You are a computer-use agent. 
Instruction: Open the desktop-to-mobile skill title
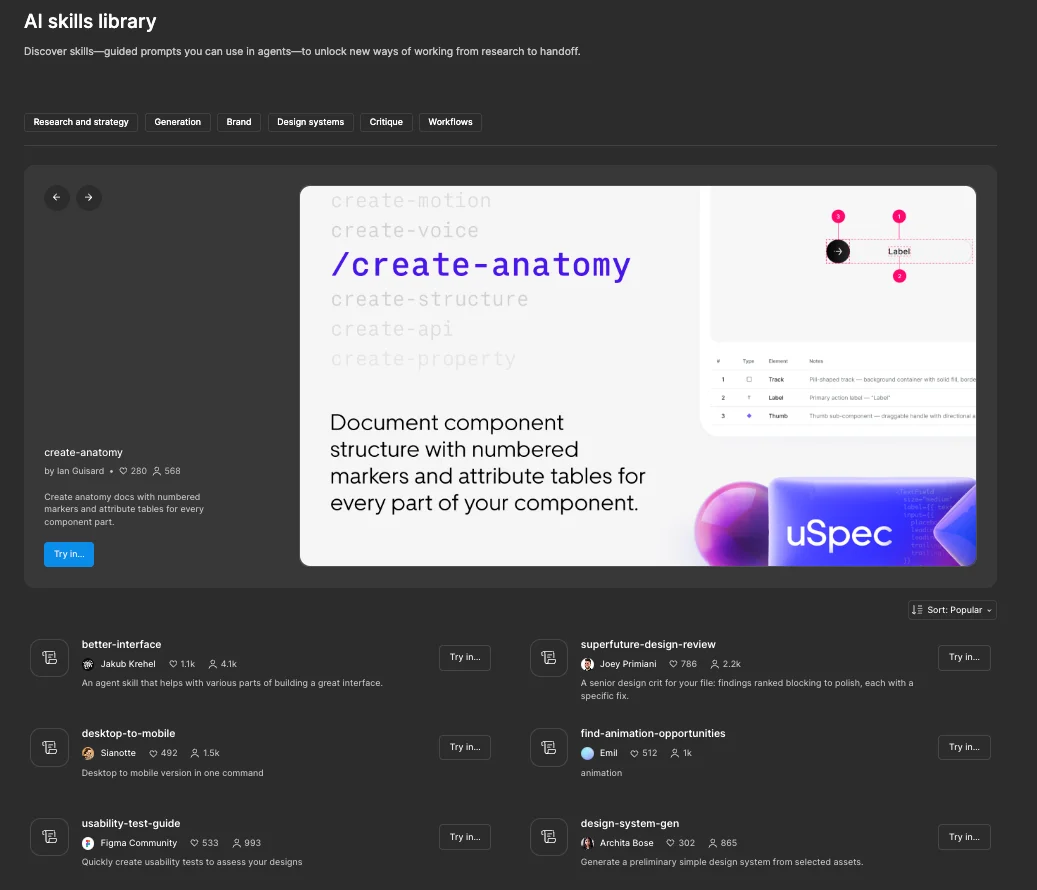tap(128, 733)
